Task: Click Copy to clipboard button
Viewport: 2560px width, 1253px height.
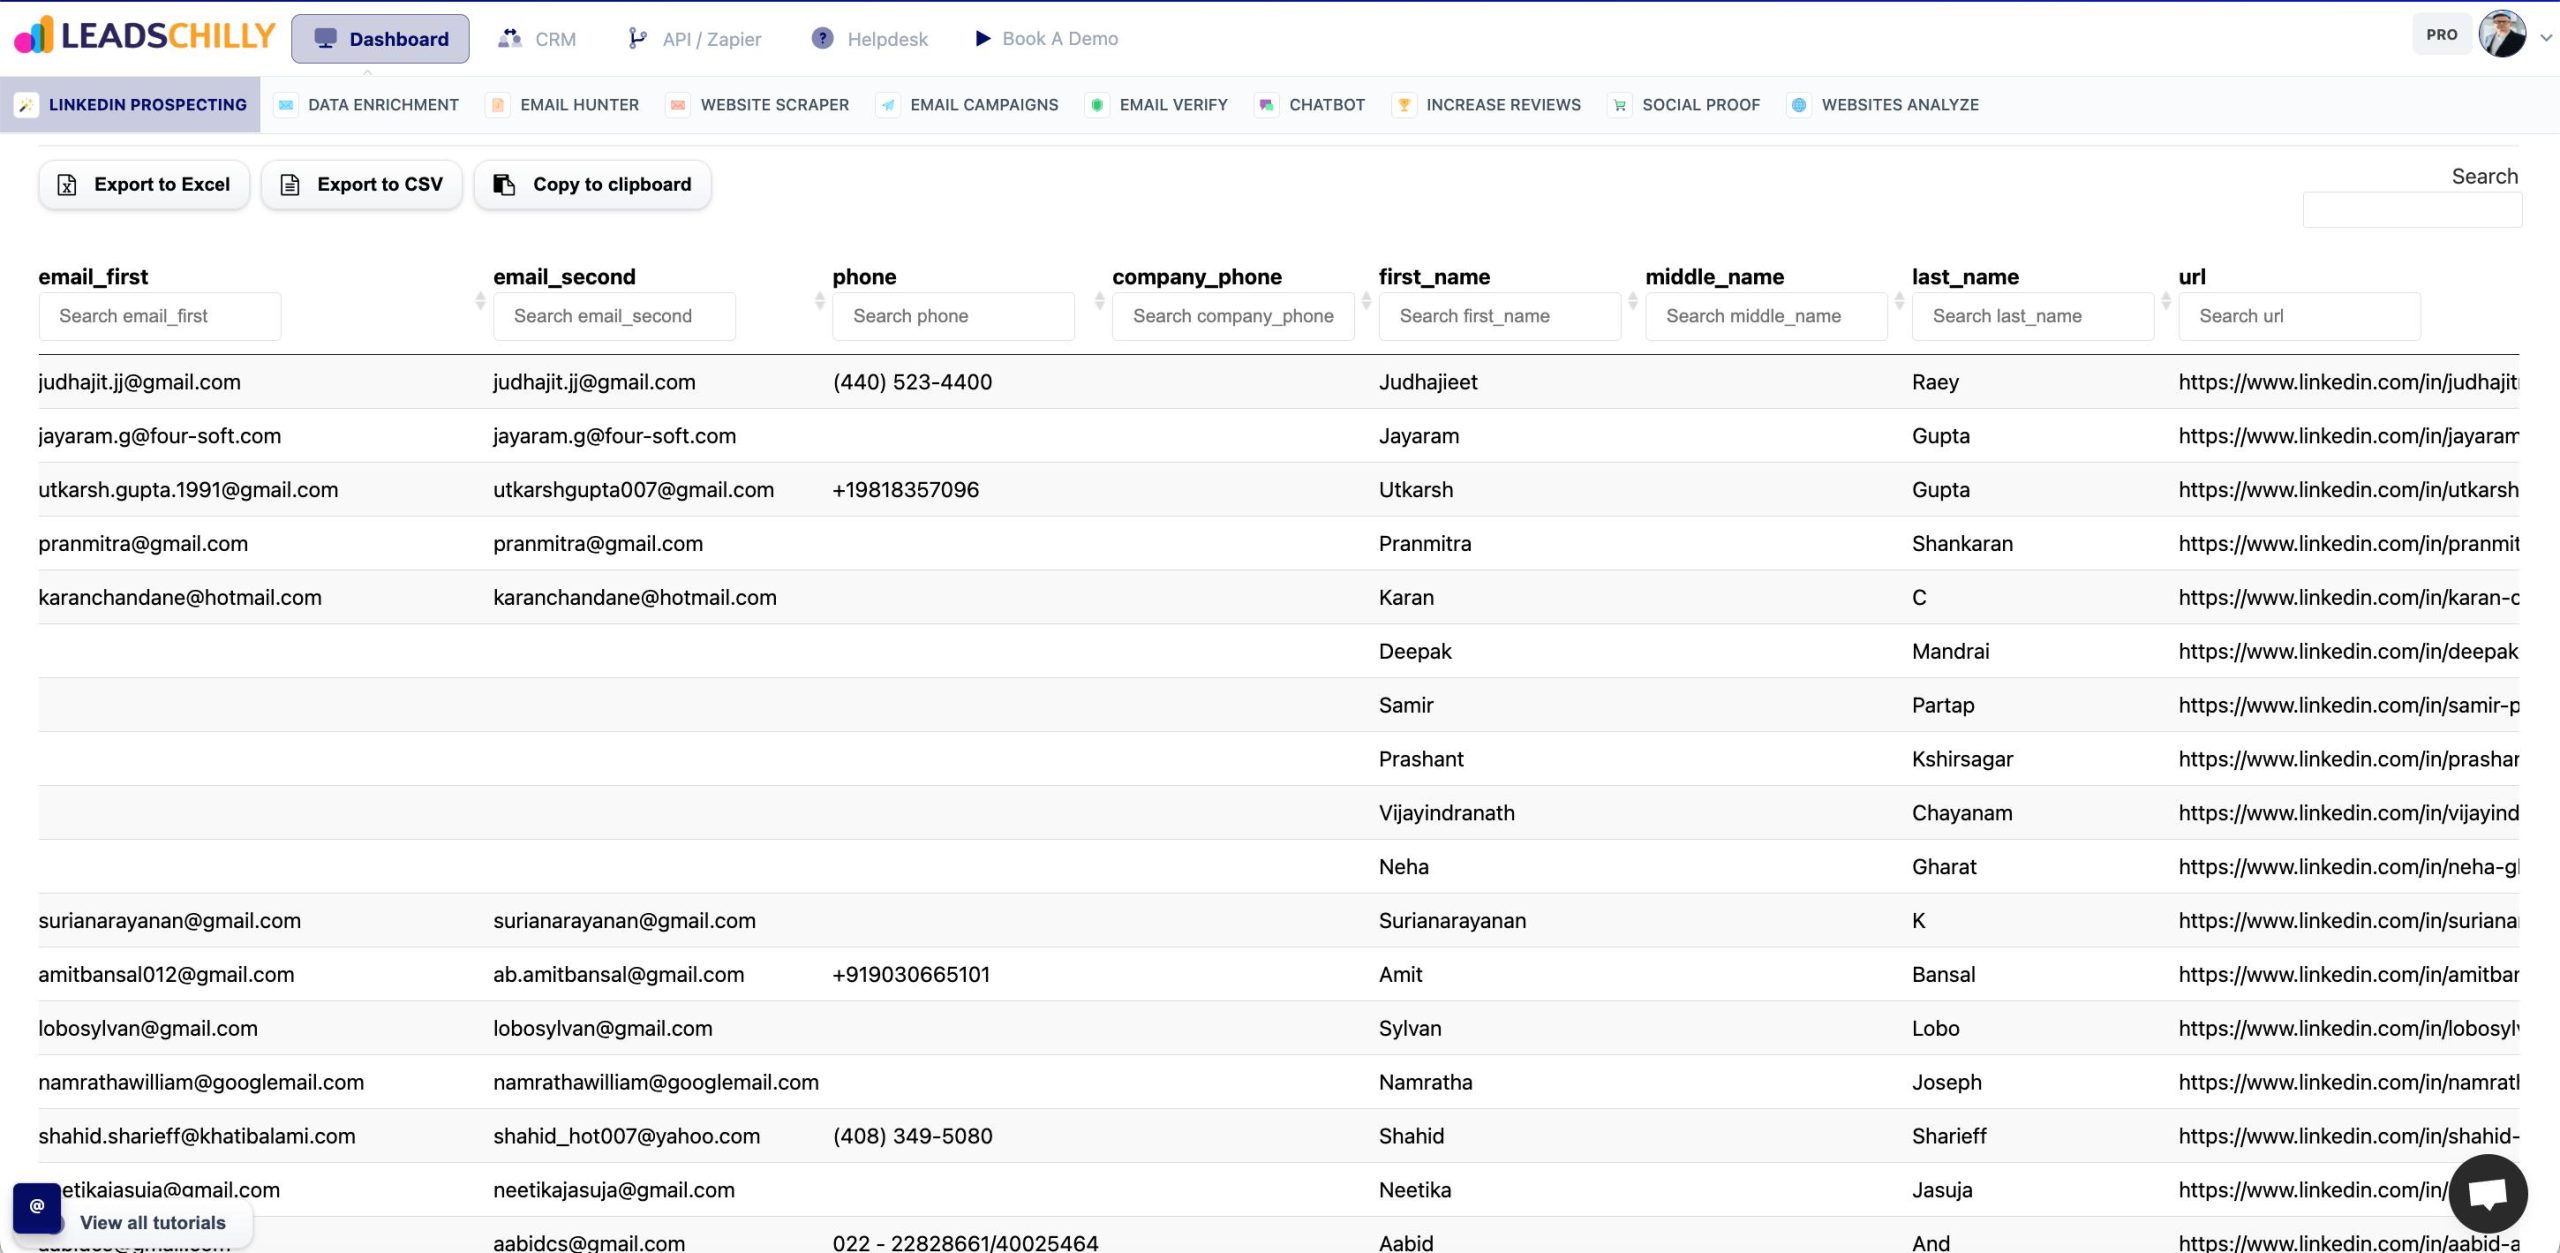Action: (593, 185)
